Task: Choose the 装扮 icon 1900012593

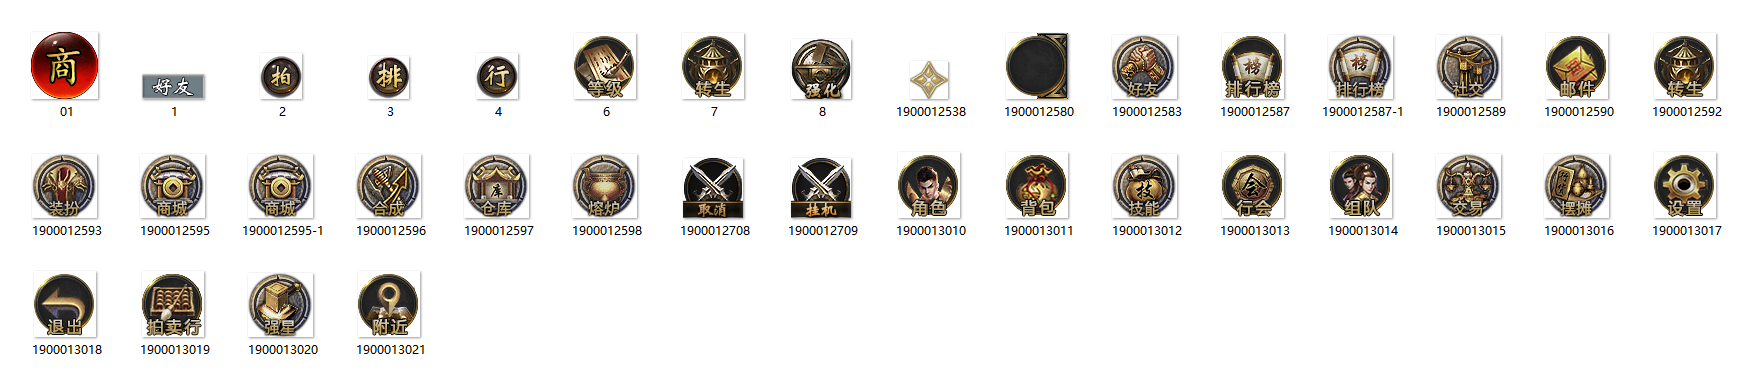Action: pos(64,186)
